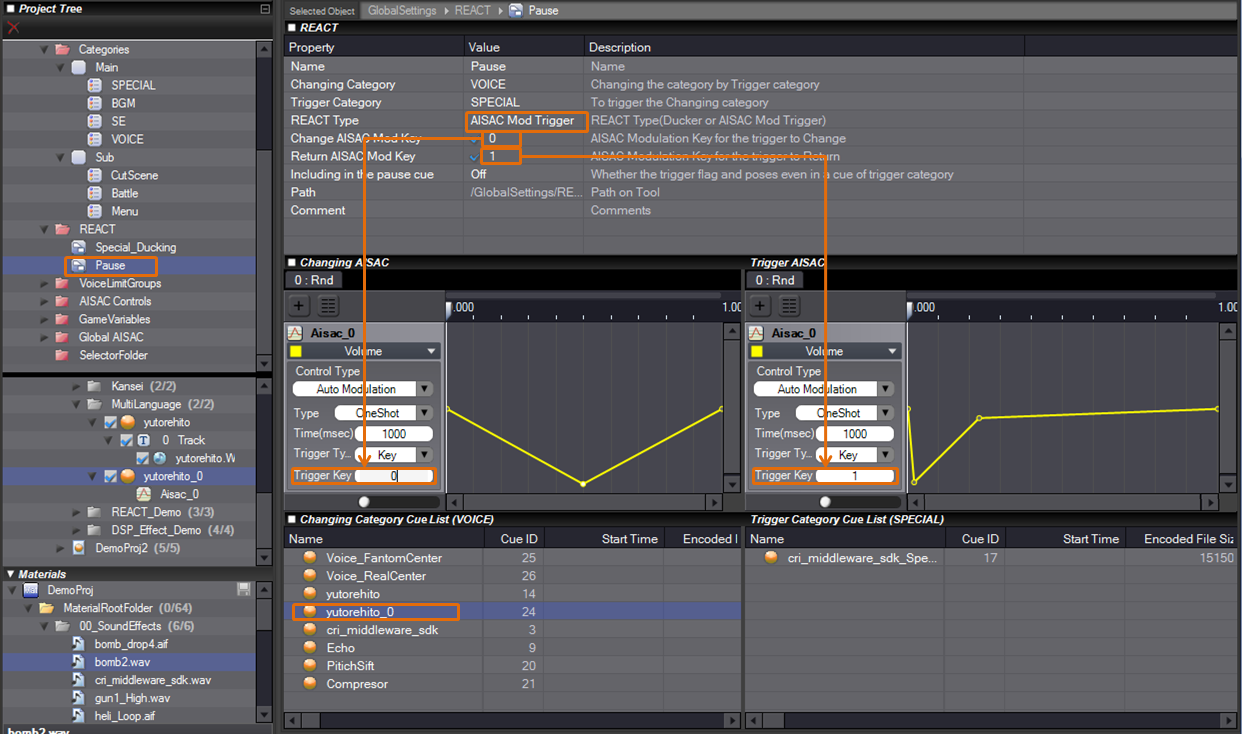Collapse the Sub category group
1242x734 pixels.
[x=60, y=157]
